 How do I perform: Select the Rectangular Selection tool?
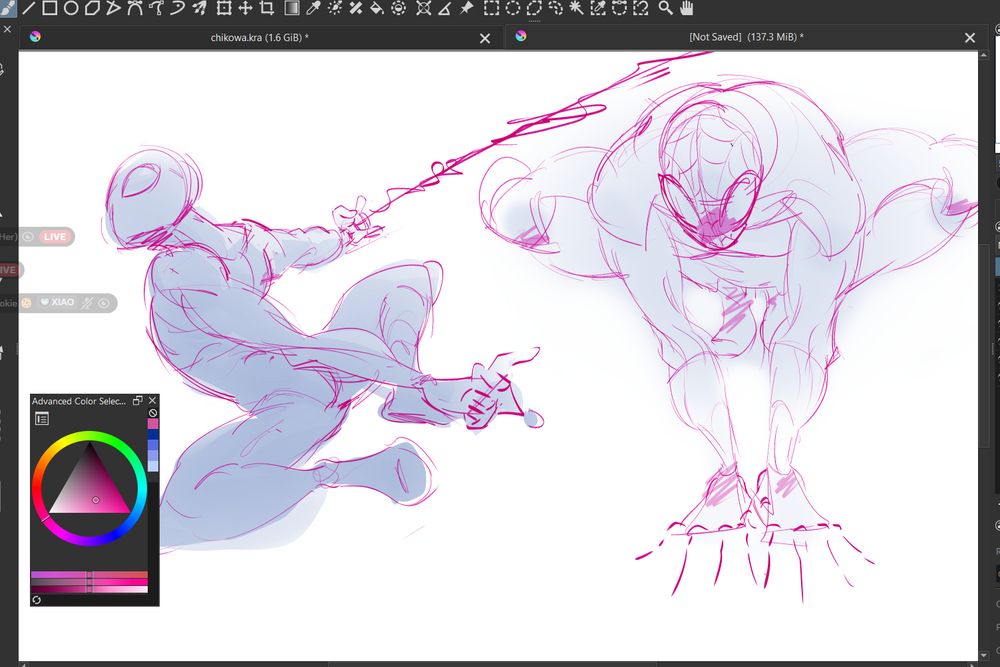tap(491, 8)
